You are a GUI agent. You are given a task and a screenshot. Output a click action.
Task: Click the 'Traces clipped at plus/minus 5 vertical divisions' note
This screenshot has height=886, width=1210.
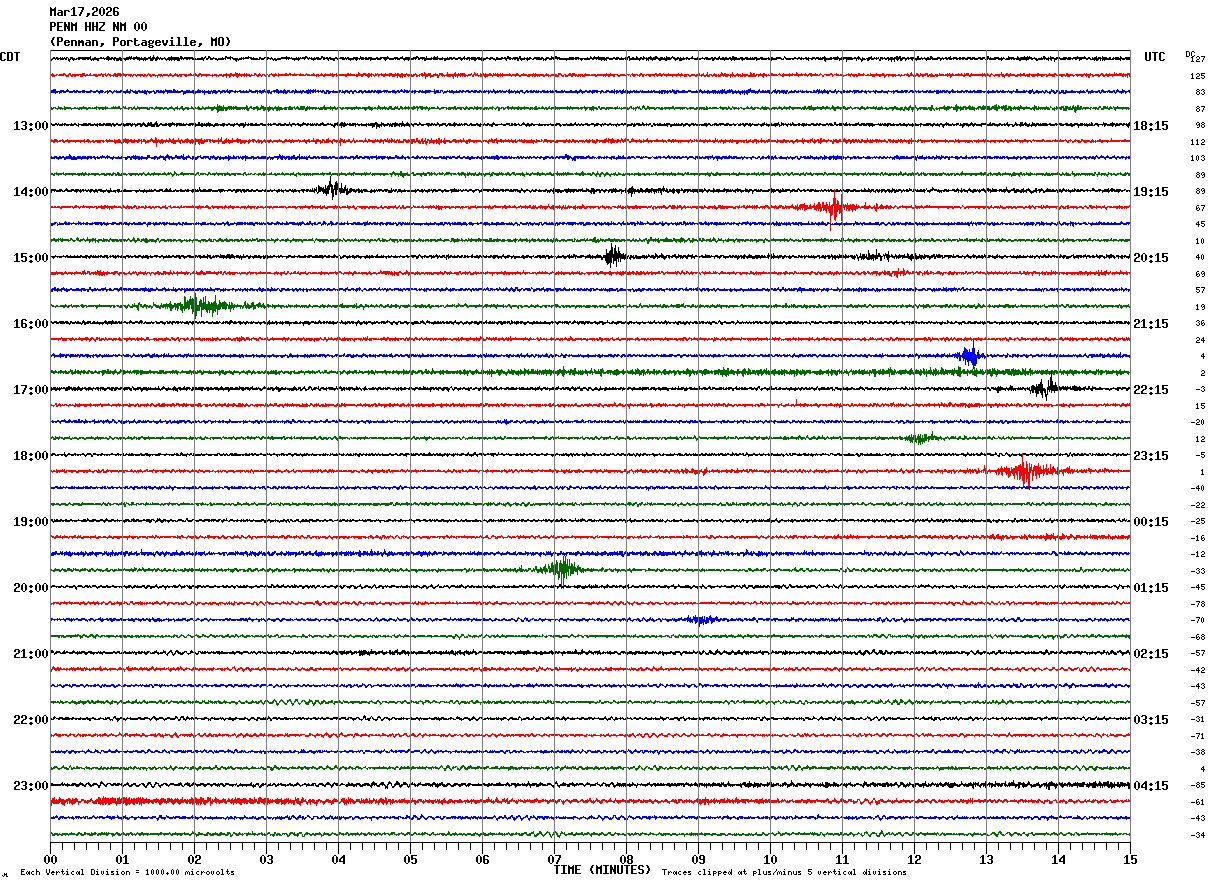tap(784, 873)
